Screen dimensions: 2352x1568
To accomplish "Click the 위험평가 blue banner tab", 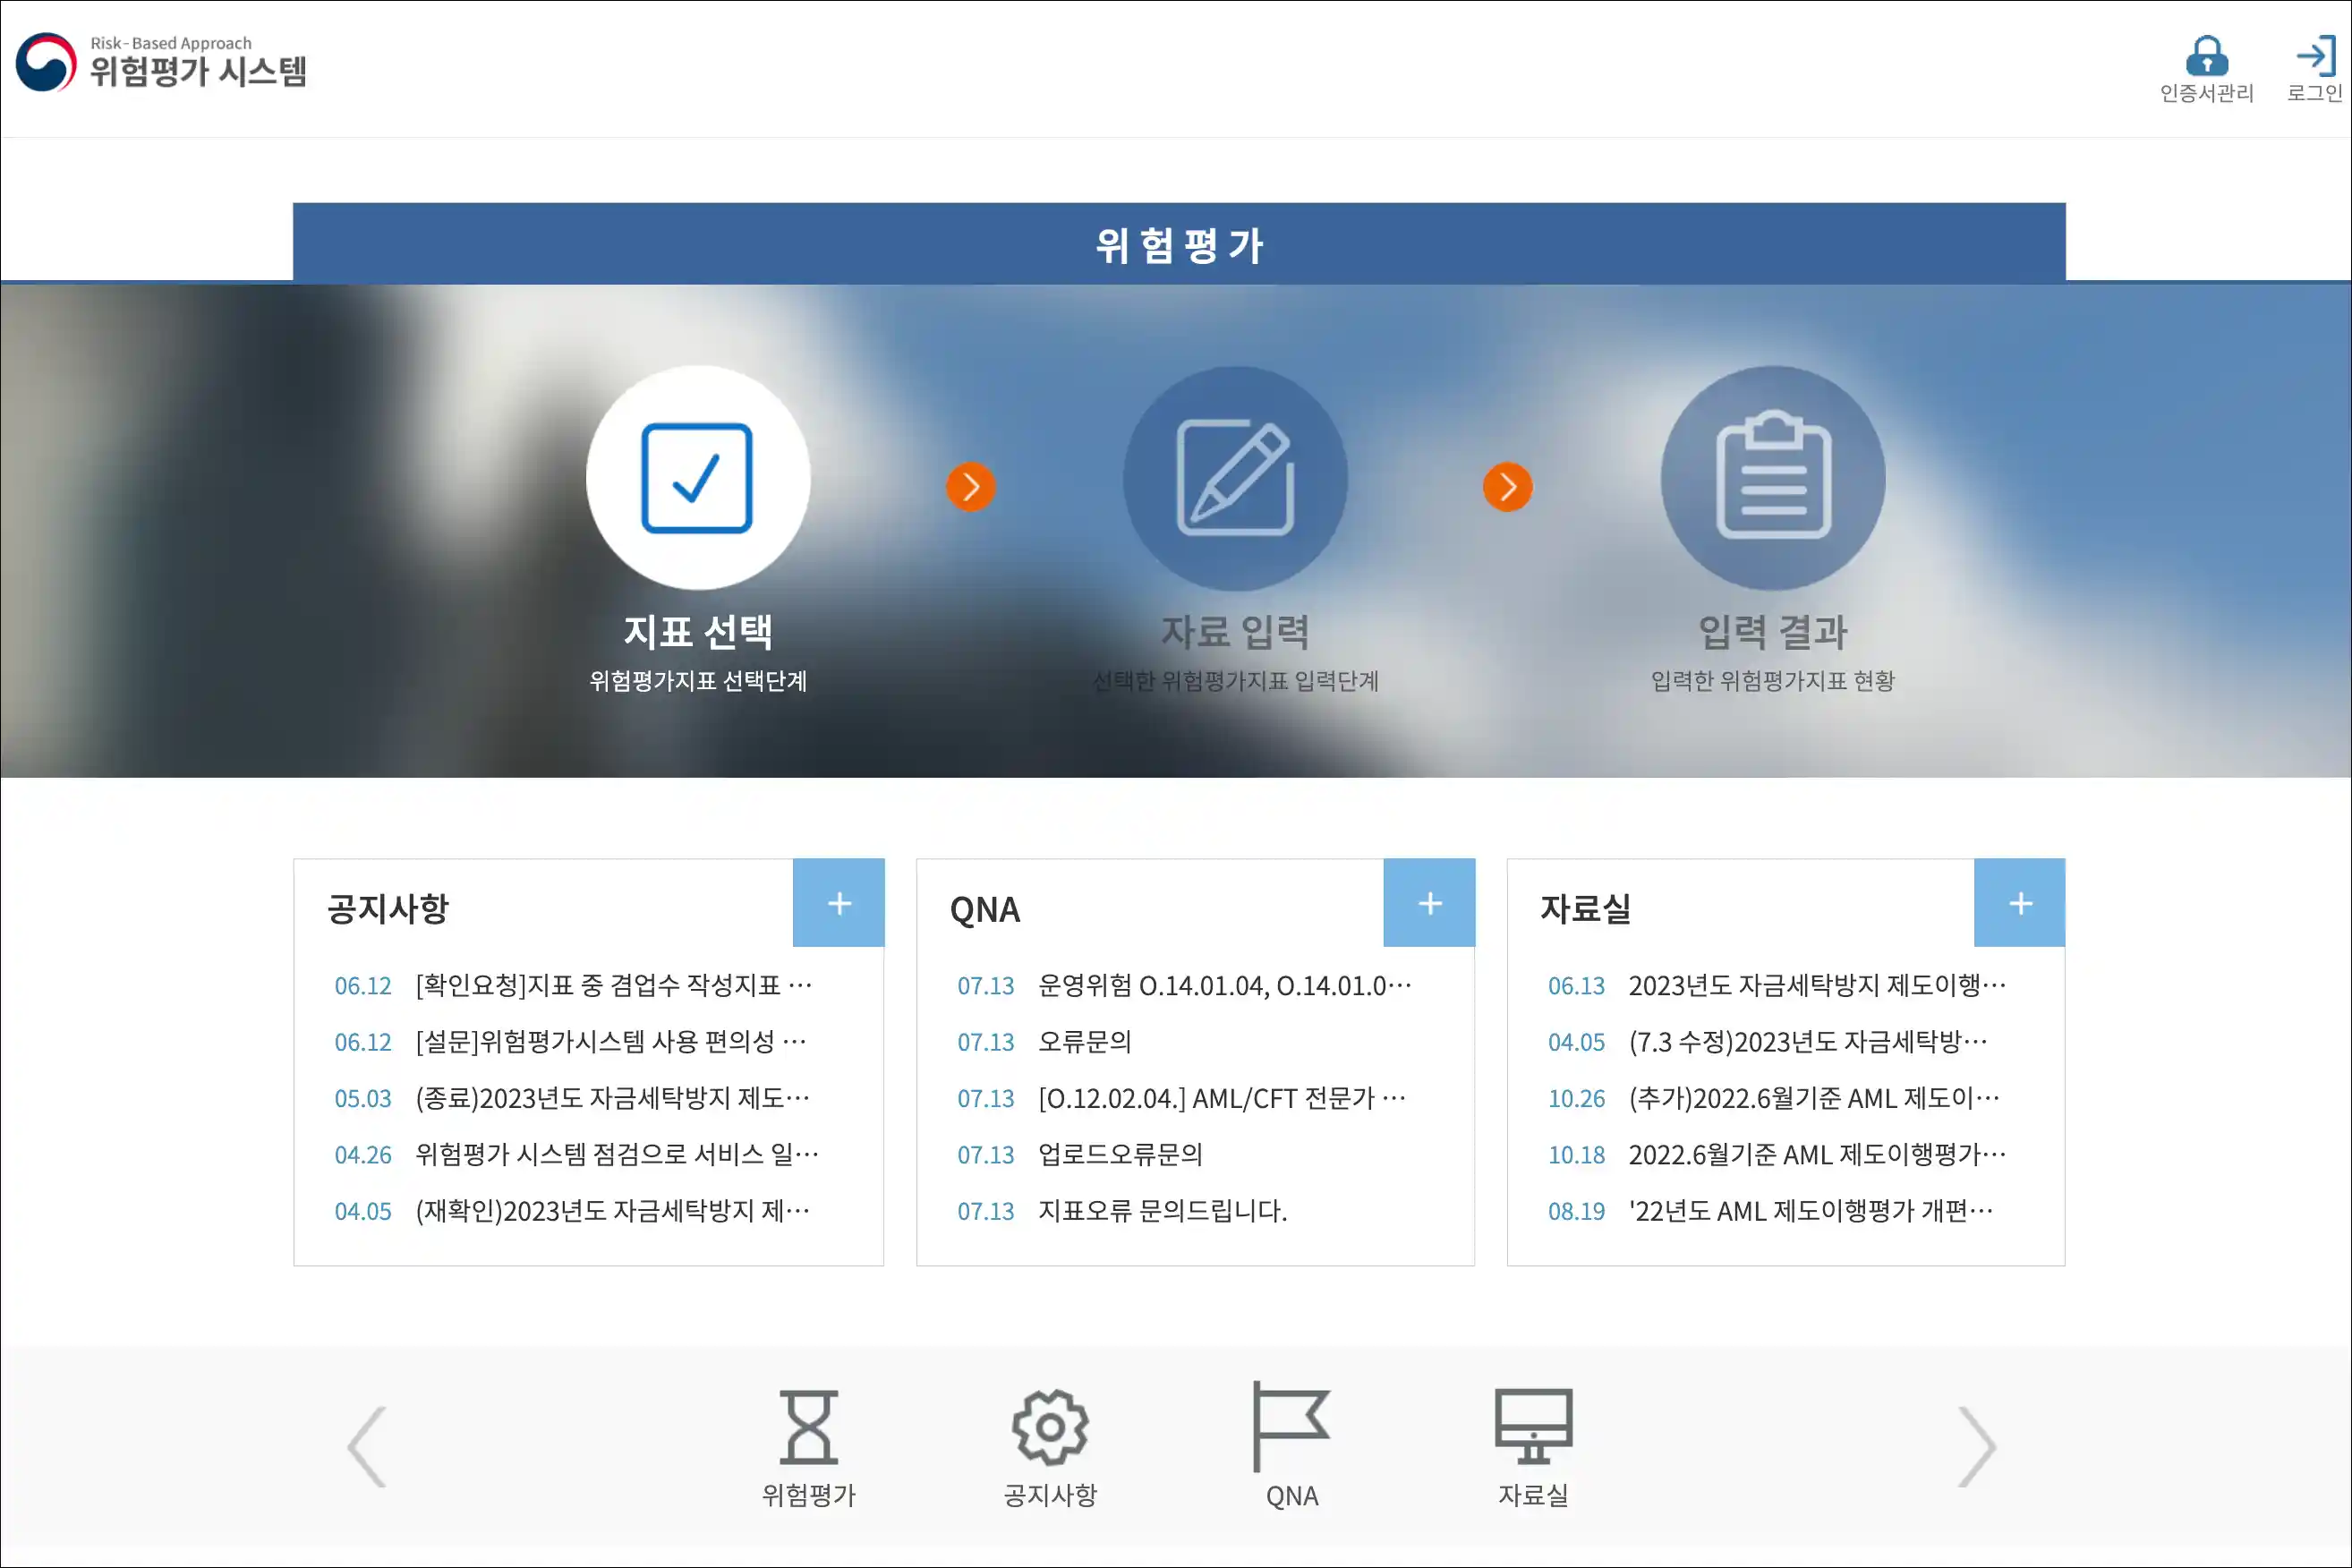I will pyautogui.click(x=1179, y=243).
